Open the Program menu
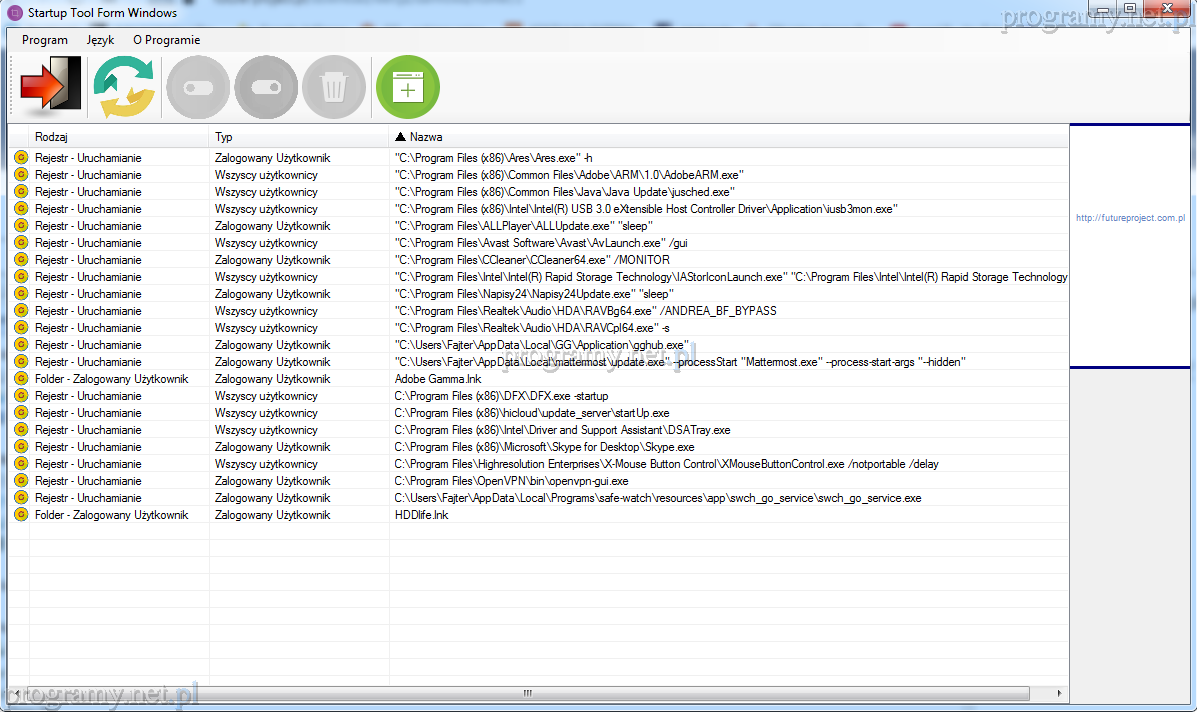The width and height of the screenshot is (1197, 712). 45,40
